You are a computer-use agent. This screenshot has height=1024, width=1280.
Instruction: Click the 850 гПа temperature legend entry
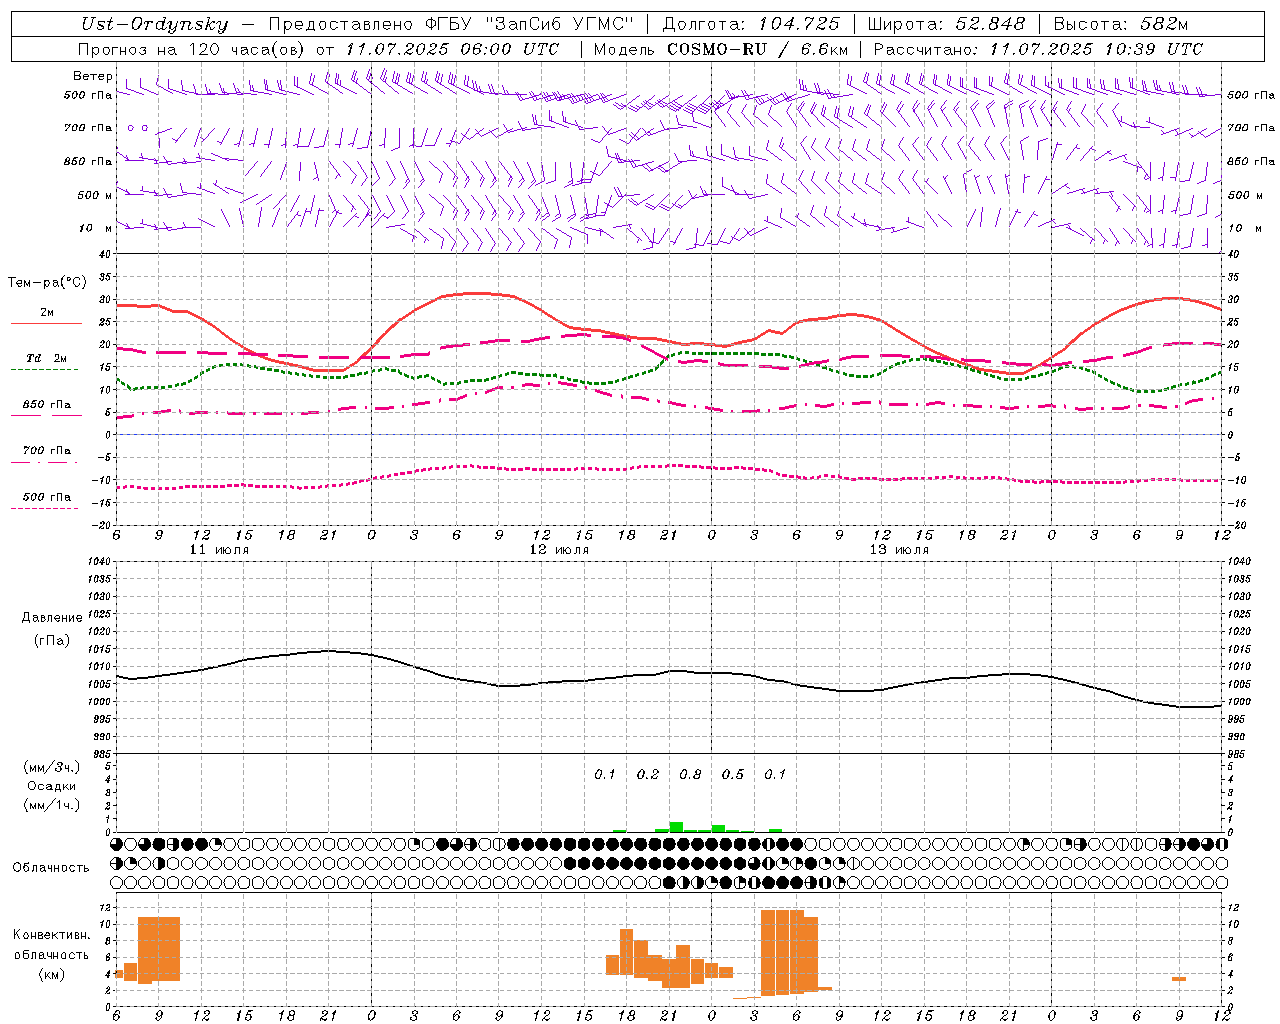(x=46, y=405)
